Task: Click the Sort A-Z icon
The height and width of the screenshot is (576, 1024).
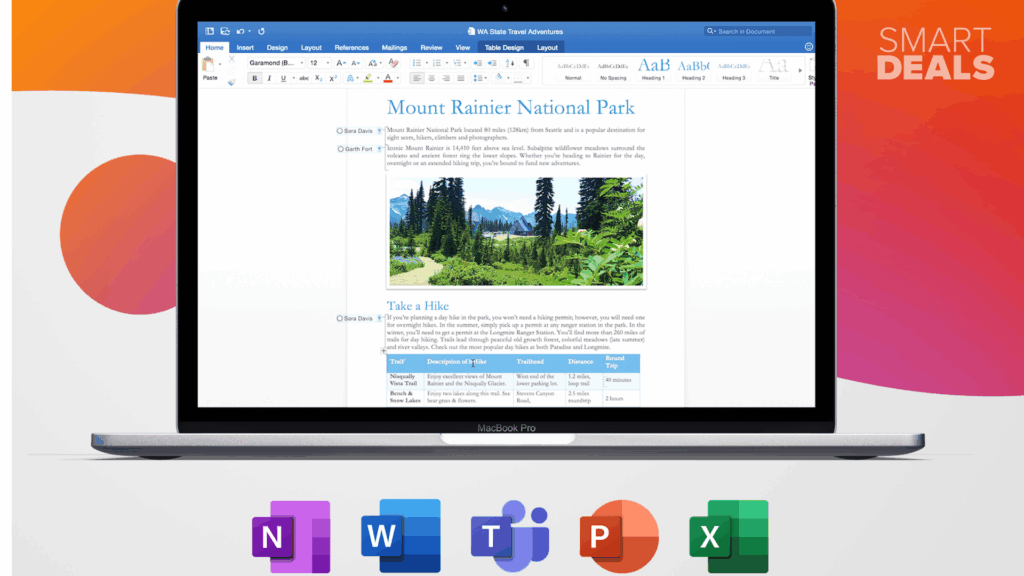Action: tap(510, 63)
